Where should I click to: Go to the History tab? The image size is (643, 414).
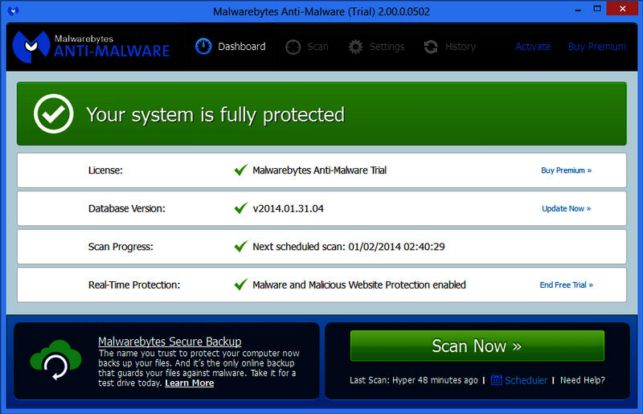[x=449, y=47]
